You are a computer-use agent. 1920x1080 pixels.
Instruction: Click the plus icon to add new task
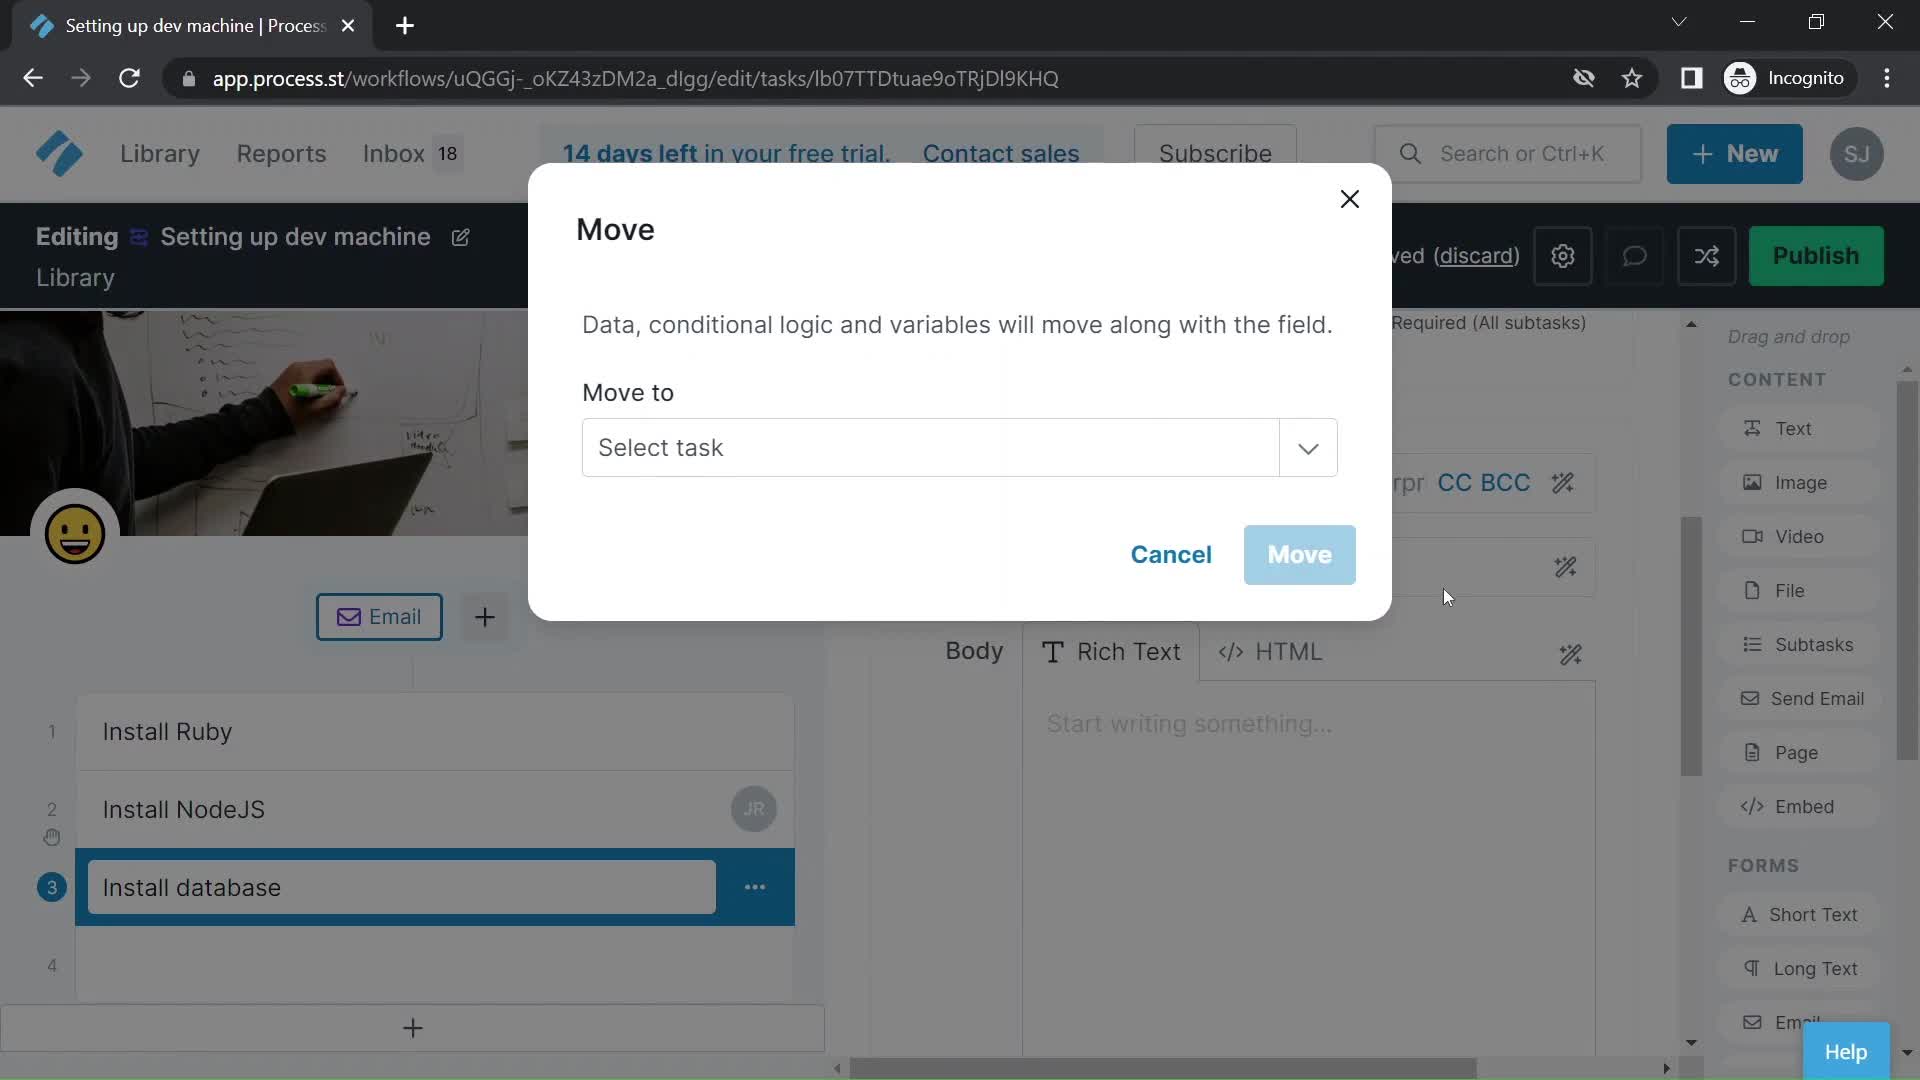click(x=413, y=1029)
